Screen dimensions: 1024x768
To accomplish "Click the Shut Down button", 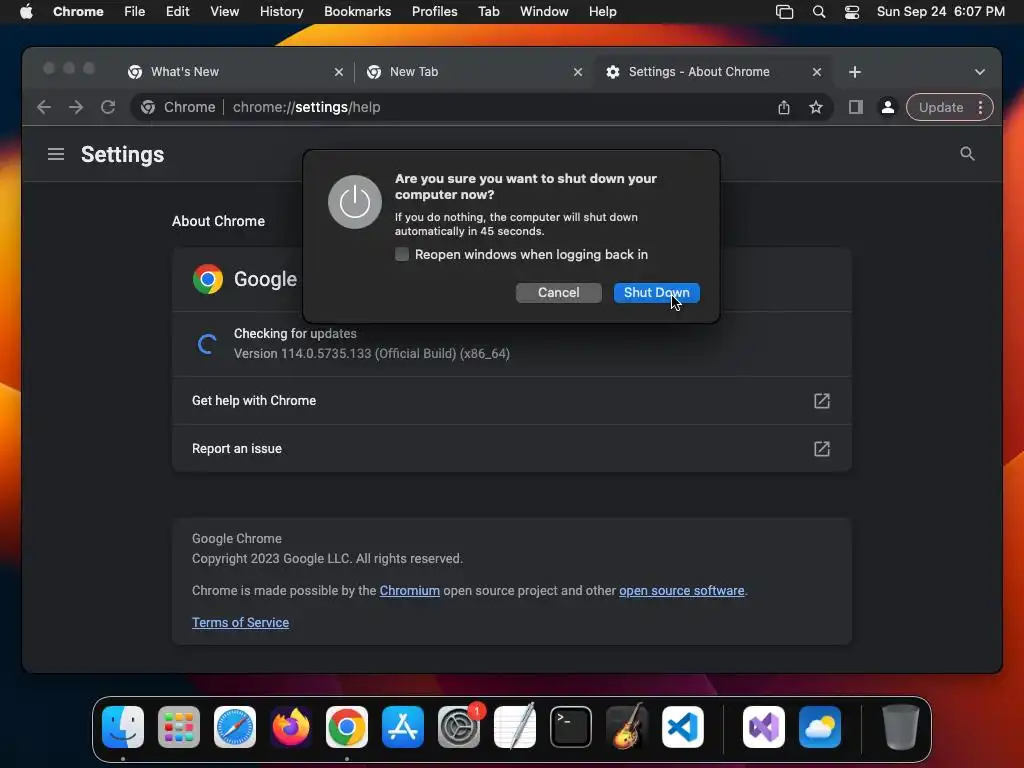I will [656, 293].
